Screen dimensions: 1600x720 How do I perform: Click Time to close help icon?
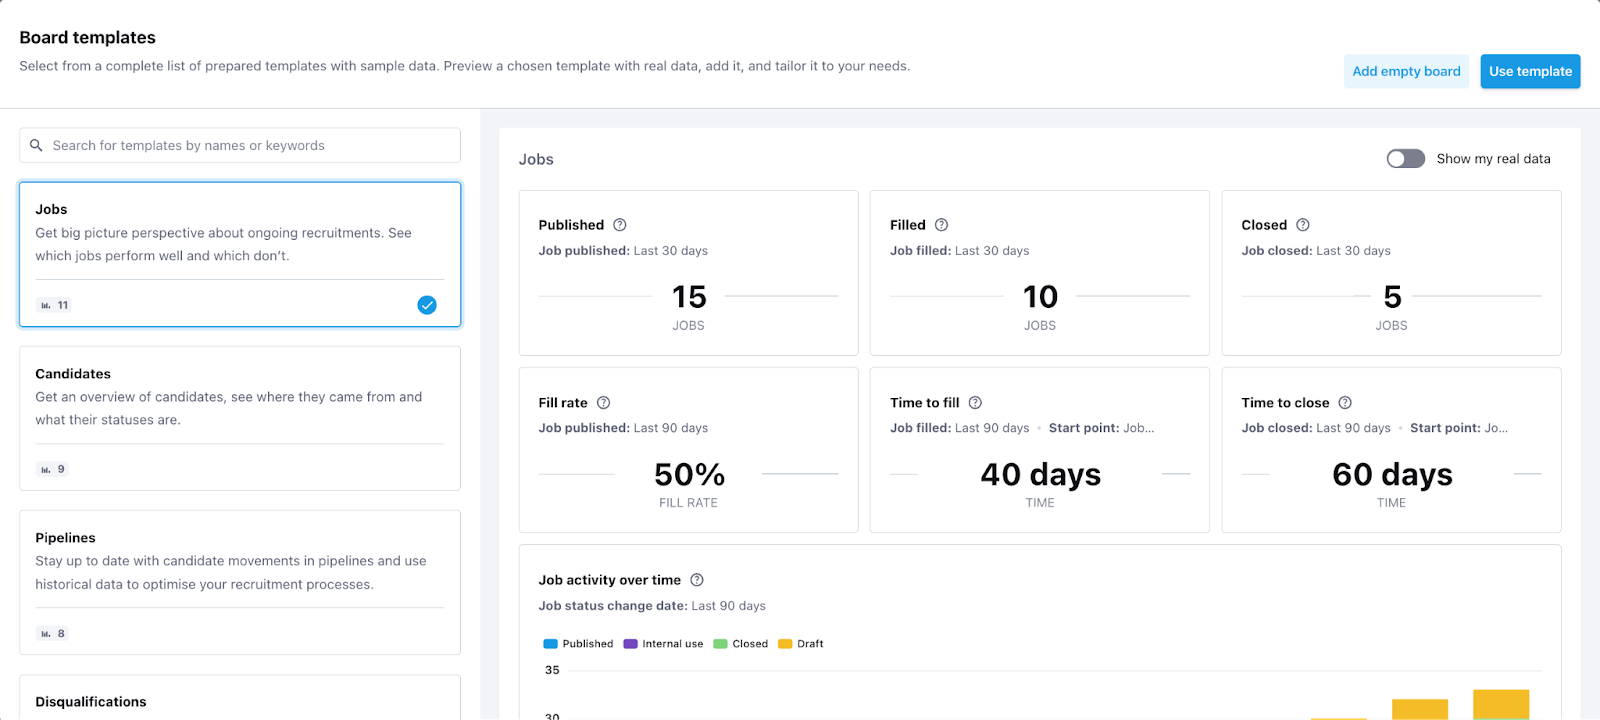tap(1345, 403)
